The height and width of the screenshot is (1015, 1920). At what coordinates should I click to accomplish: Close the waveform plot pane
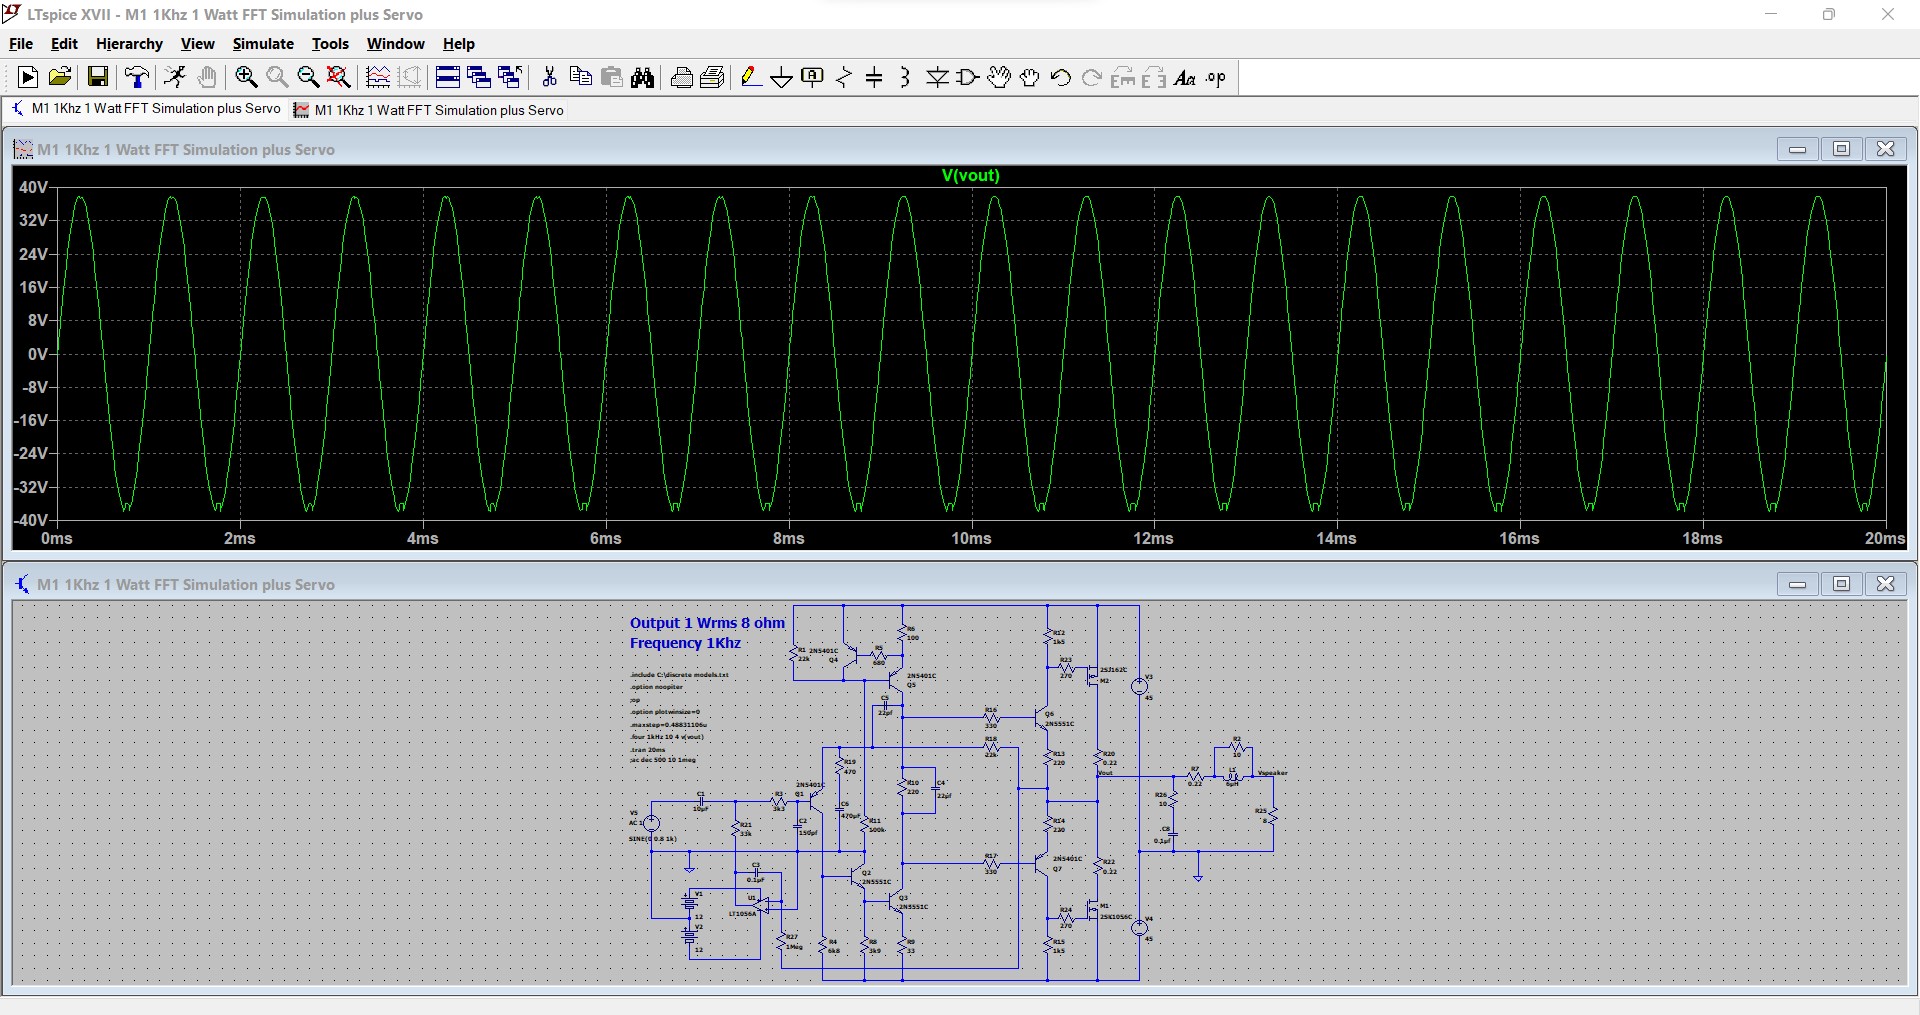[1886, 149]
